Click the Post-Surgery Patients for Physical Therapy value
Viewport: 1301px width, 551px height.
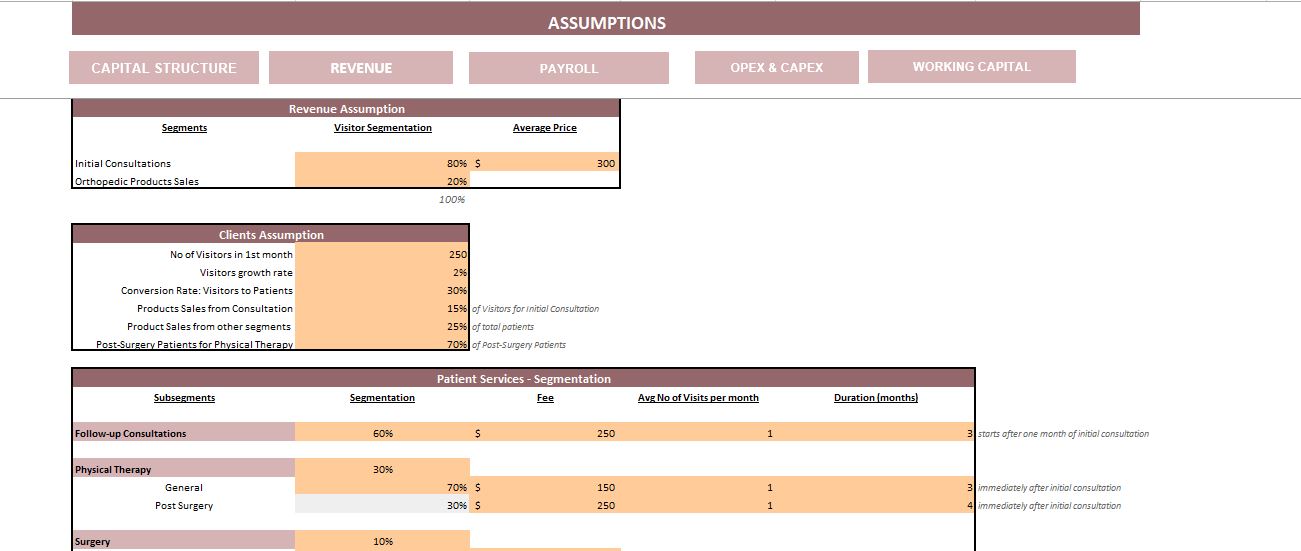382,344
